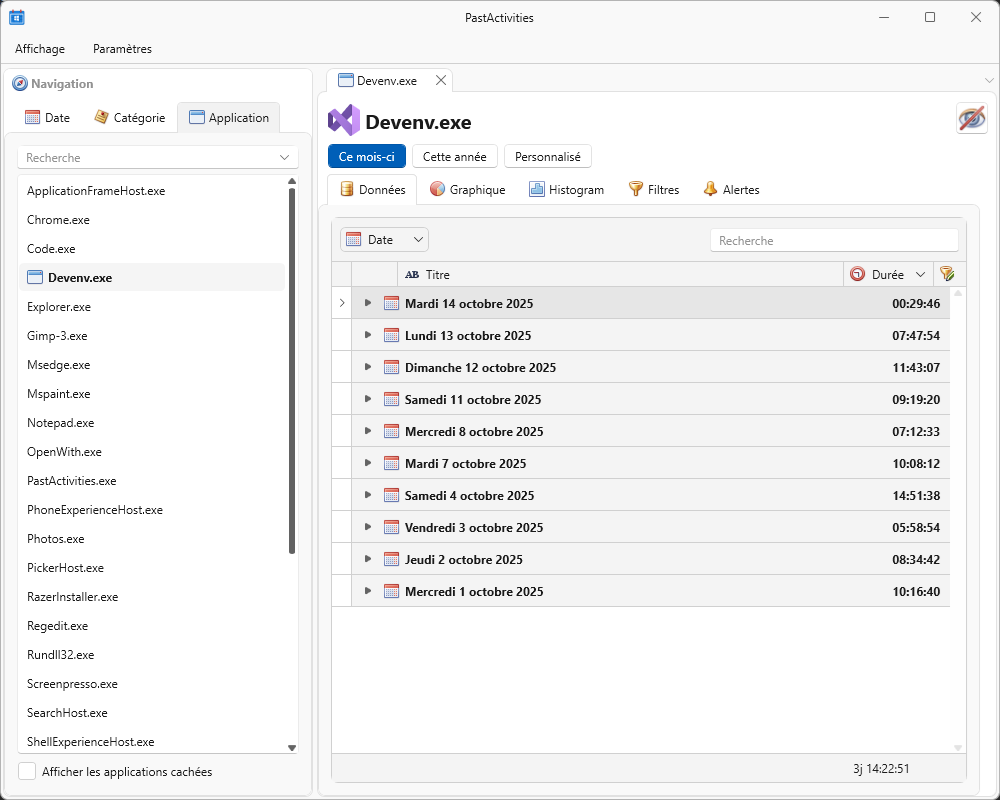Open the Date grouping dropdown
Screen dimensions: 1000x800
click(384, 240)
